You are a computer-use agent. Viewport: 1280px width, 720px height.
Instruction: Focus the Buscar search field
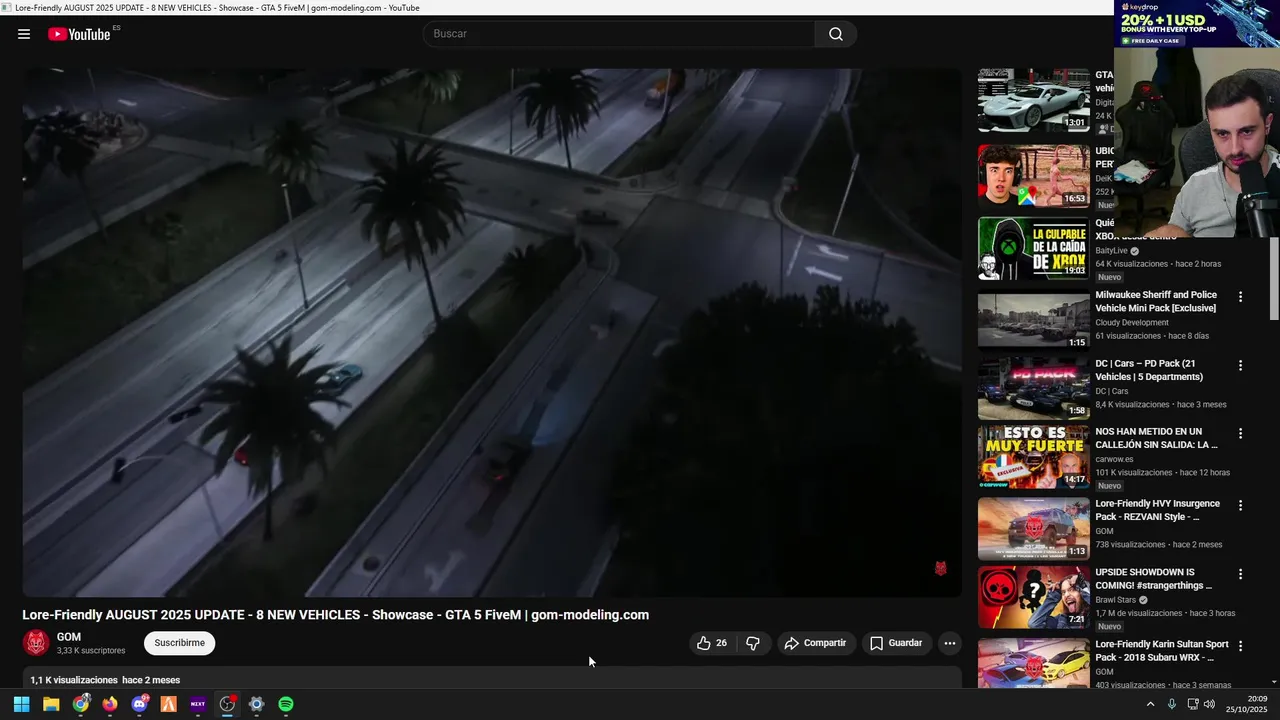click(619, 34)
